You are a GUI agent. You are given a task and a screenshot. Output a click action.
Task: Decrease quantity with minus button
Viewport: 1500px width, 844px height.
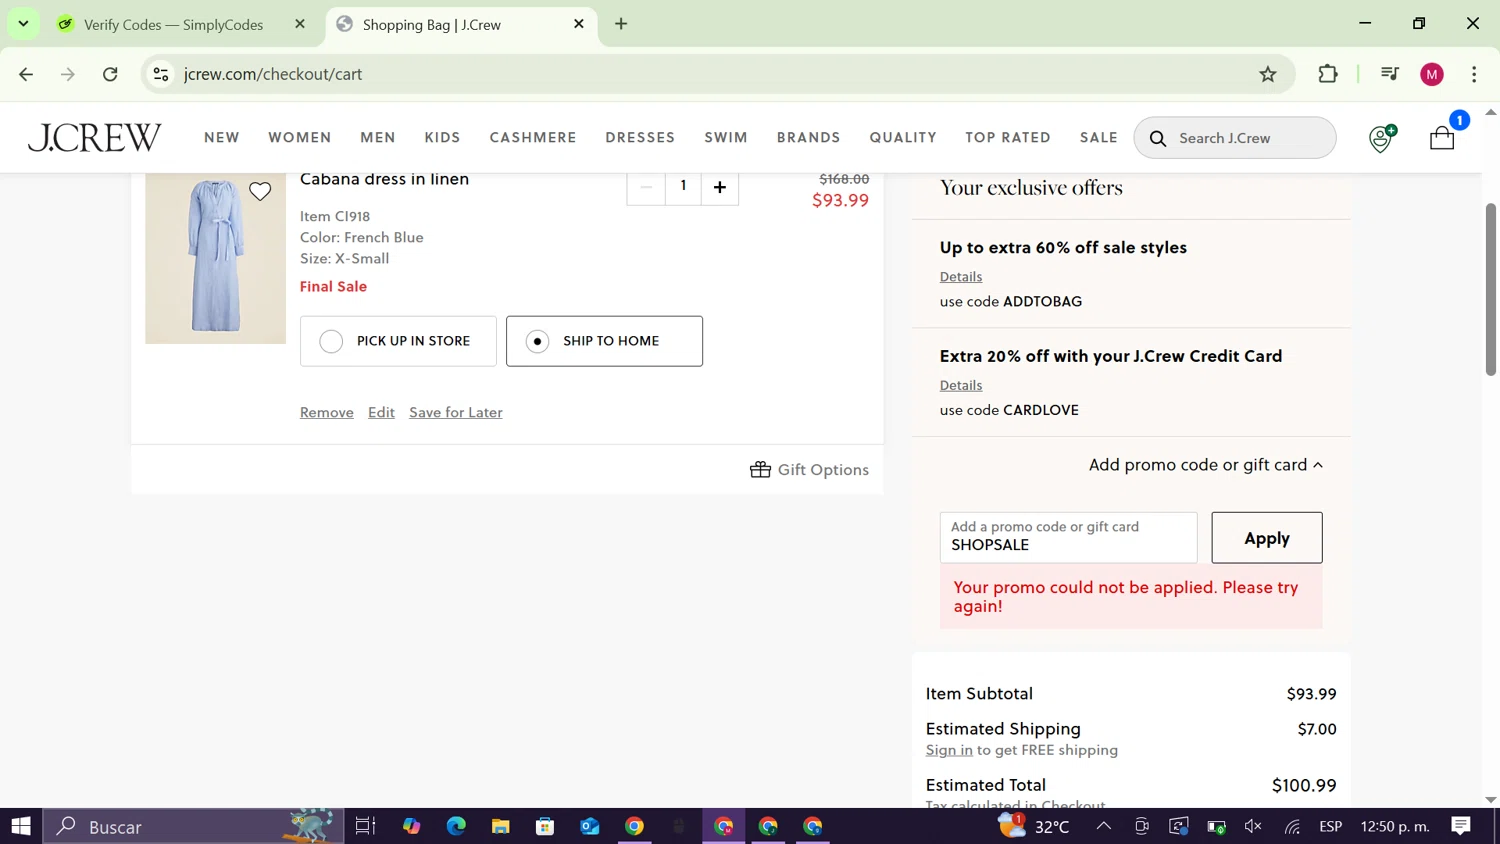pos(646,187)
